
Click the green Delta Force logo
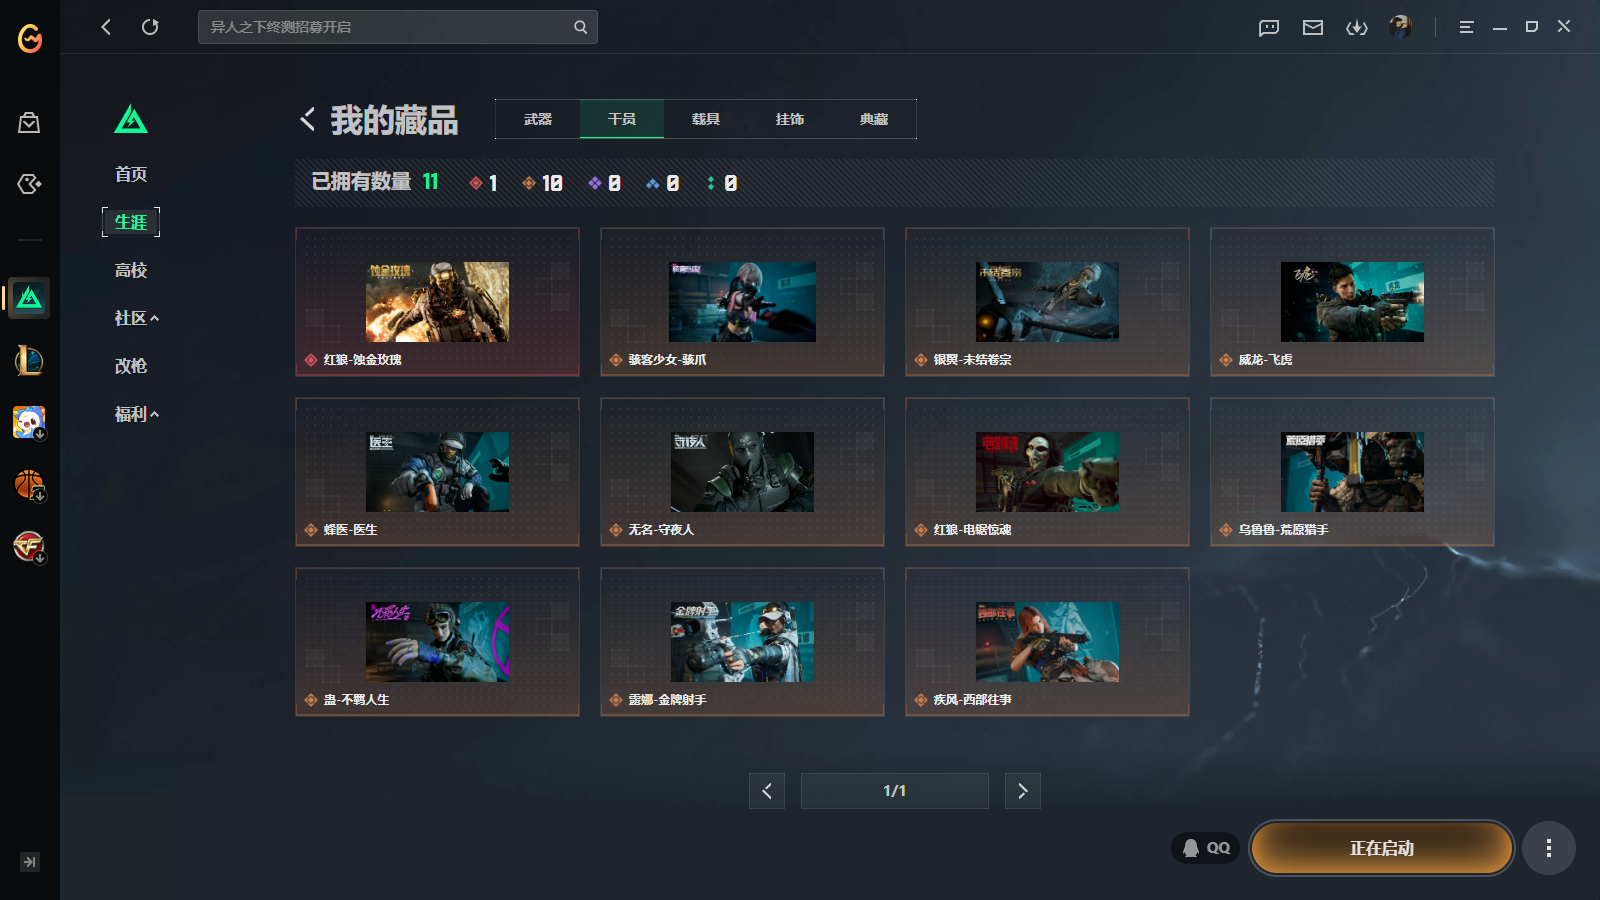(x=131, y=119)
